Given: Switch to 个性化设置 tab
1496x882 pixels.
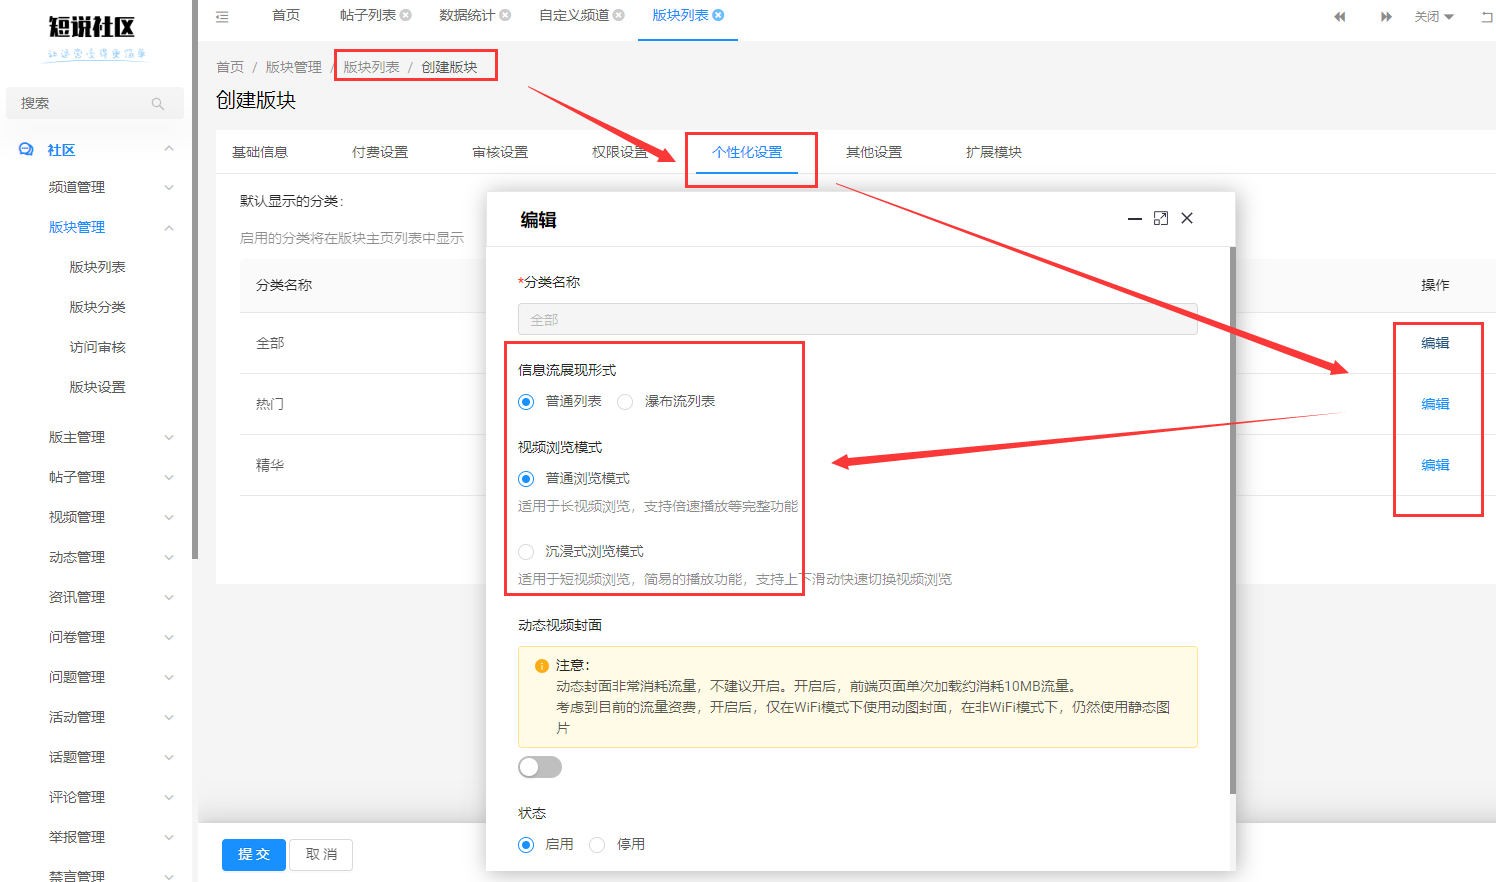Looking at the screenshot, I should pyautogui.click(x=747, y=152).
